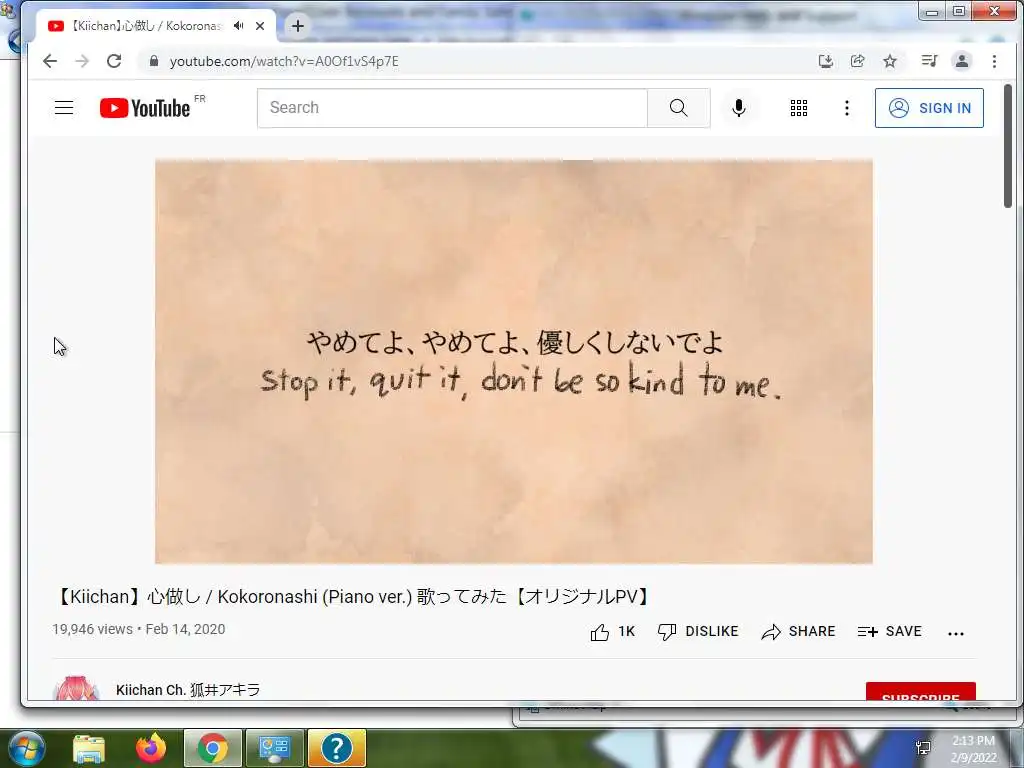The image size is (1024, 768).
Task: Pause the video by clicking the player
Action: coord(513,361)
